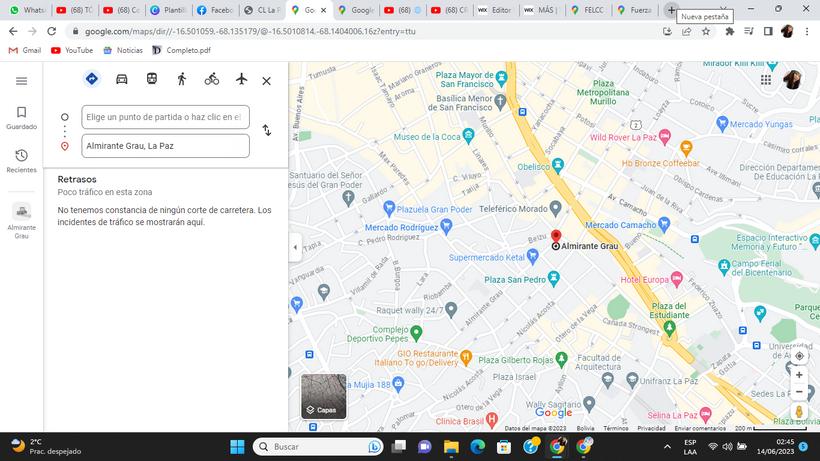Open the Completo.pdf bookmark
The height and width of the screenshot is (461, 820).
pos(181,50)
